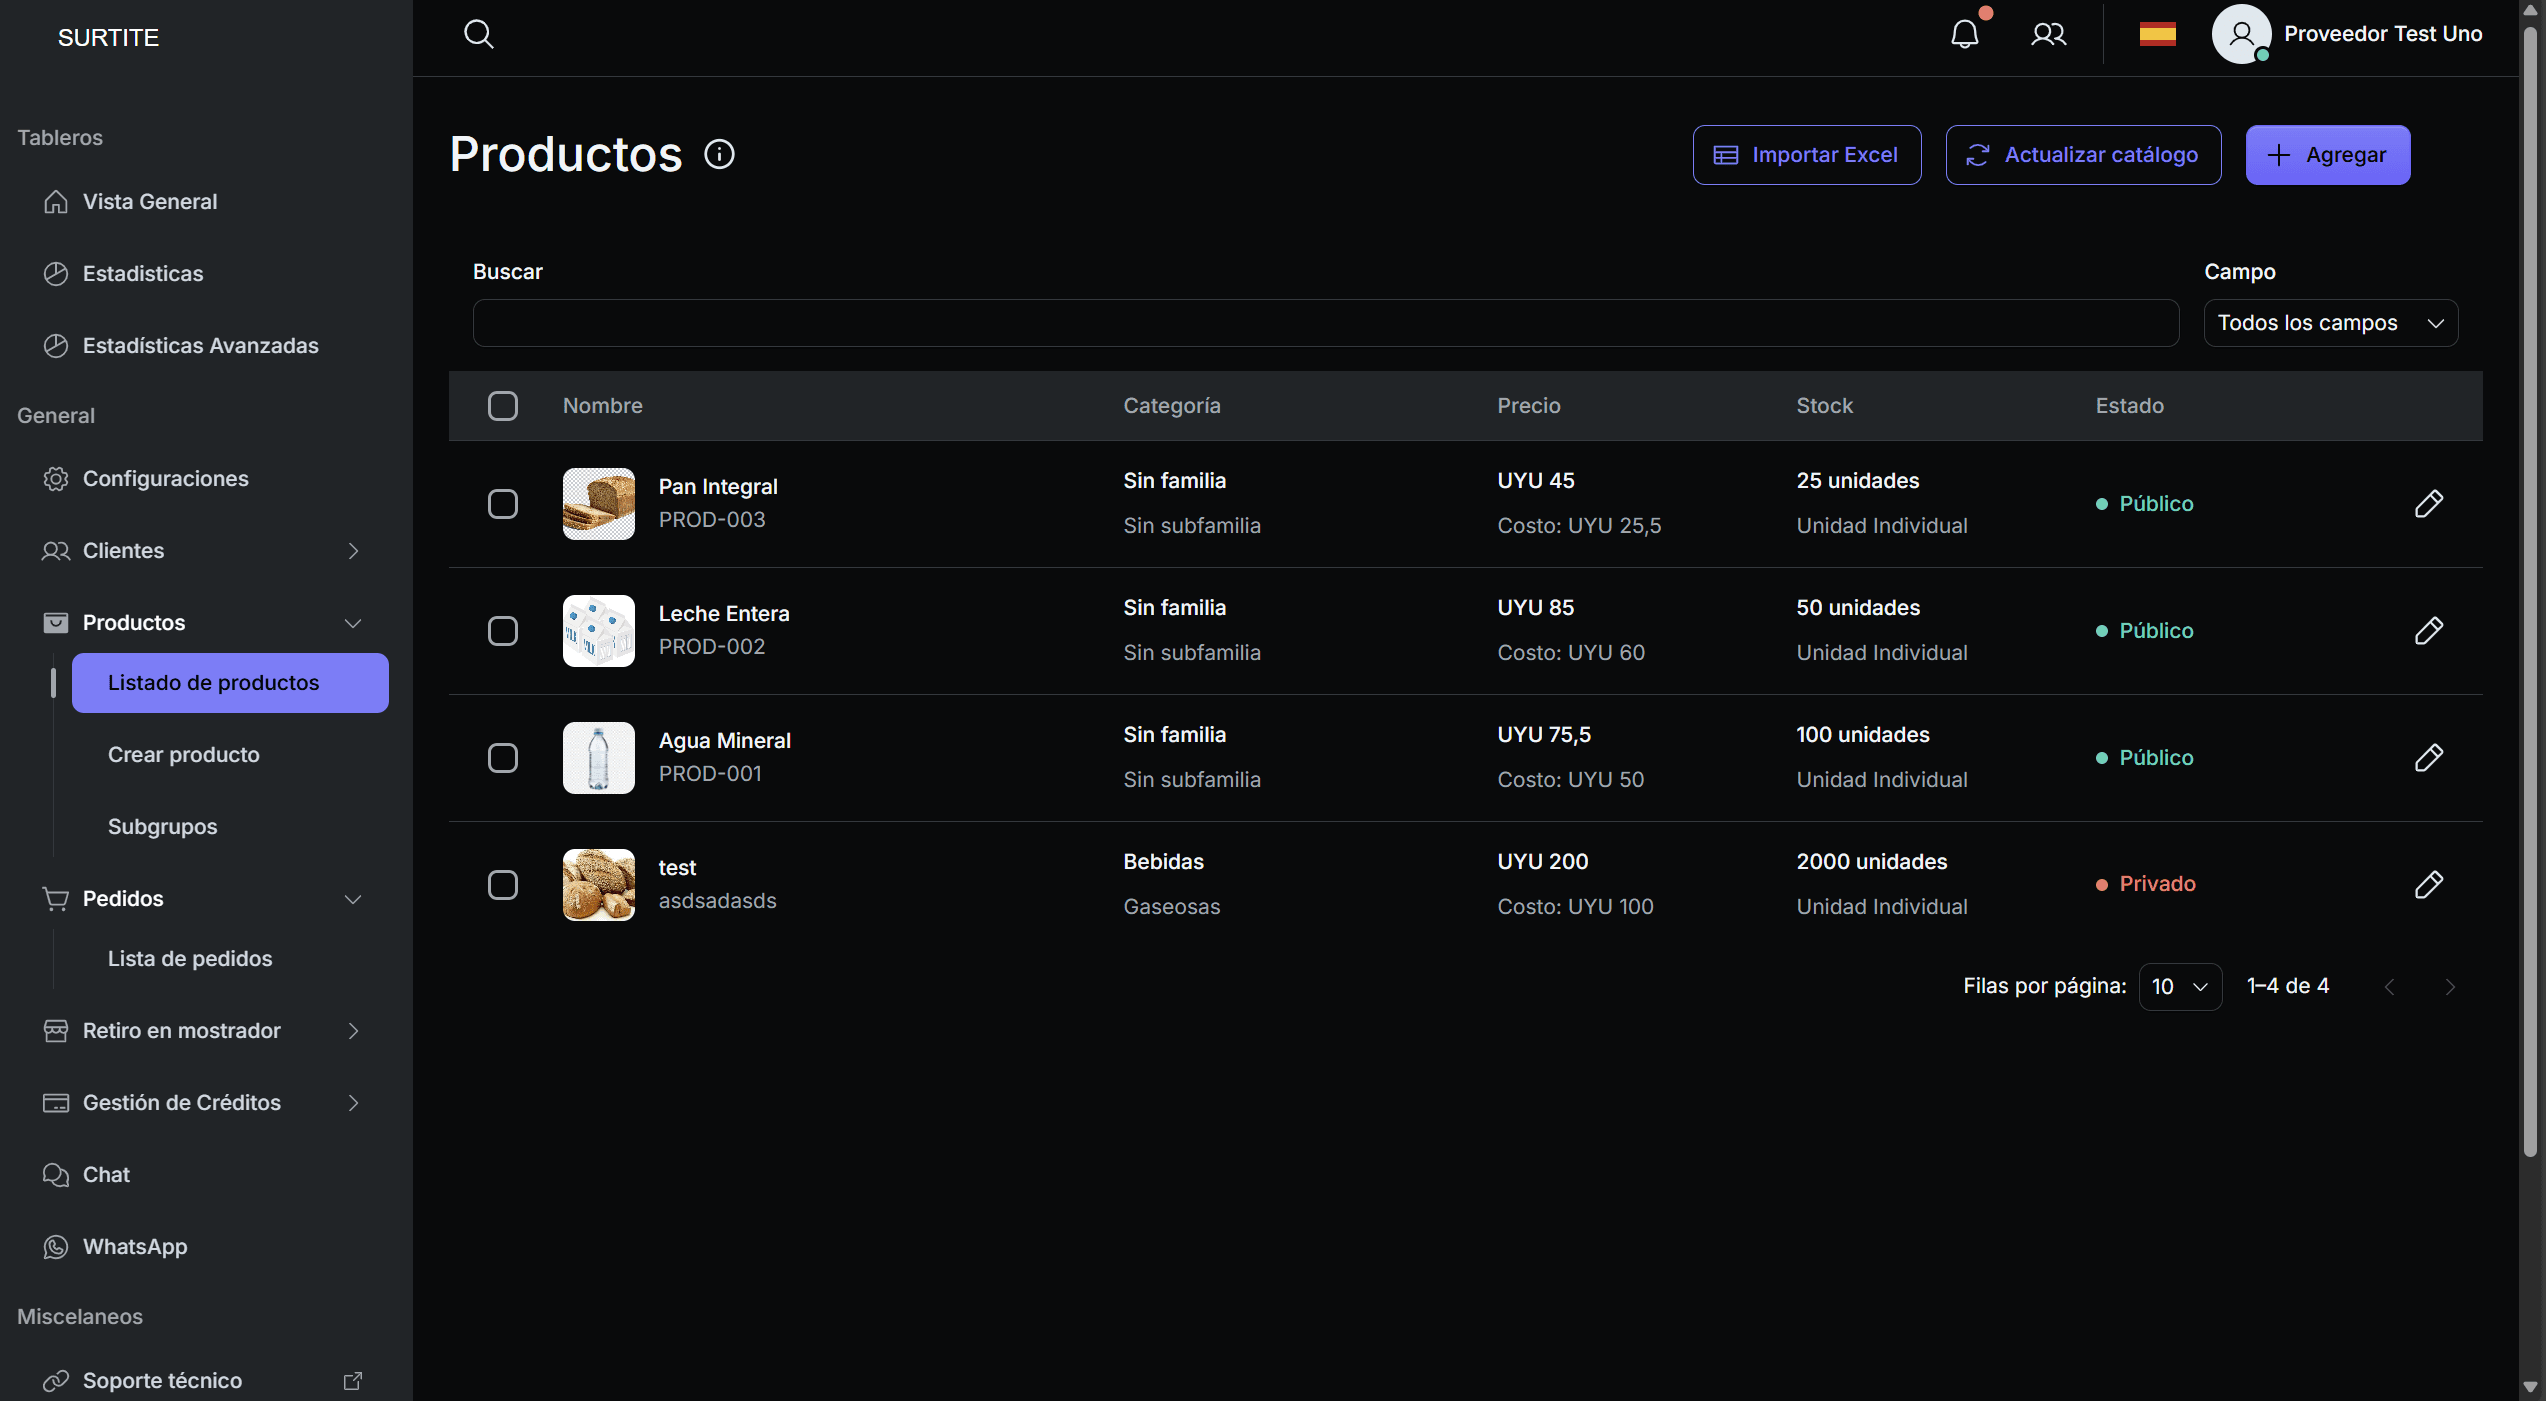Open Crear producto in sidebar
Viewport: 2546px width, 1401px height.
[184, 755]
